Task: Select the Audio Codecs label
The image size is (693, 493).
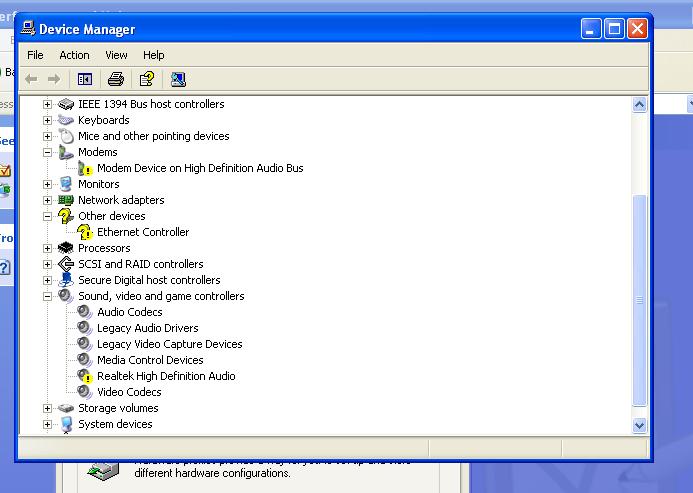Action: [129, 312]
